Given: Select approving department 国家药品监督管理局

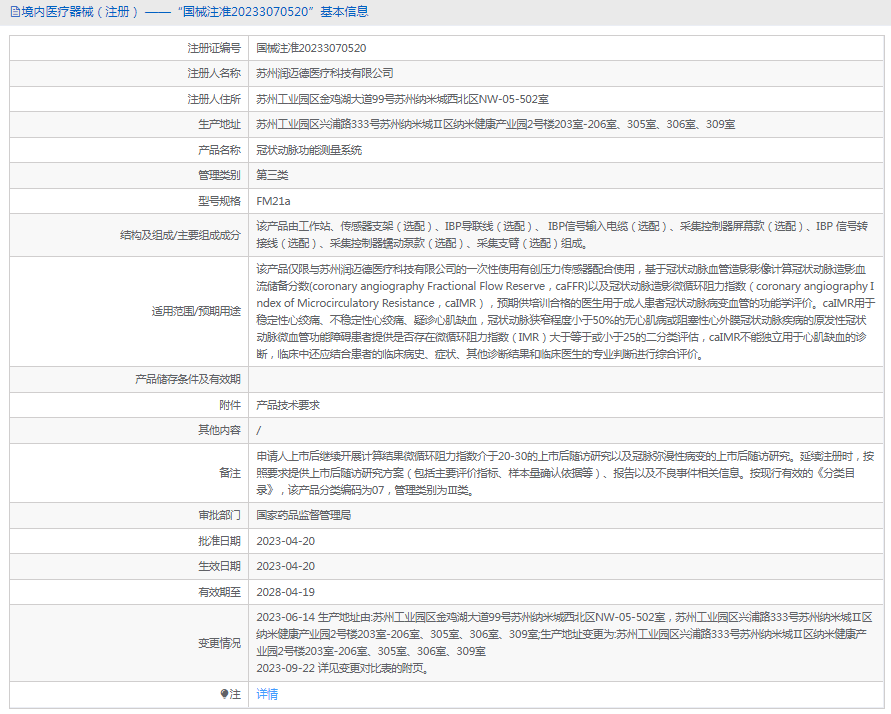Looking at the screenshot, I should click(x=303, y=515).
